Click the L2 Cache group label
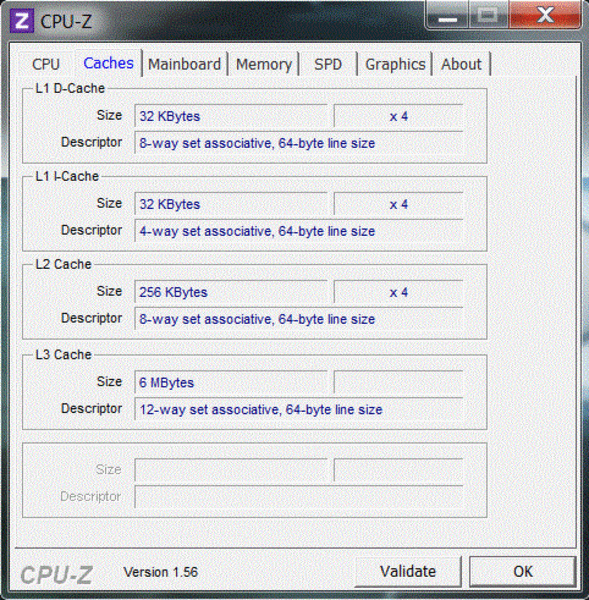The width and height of the screenshot is (589, 600). (64, 264)
